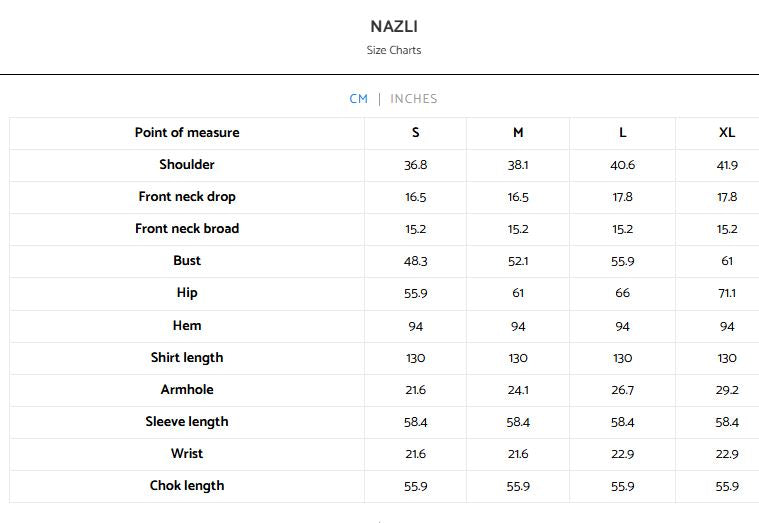Select the Shirt length row label
The height and width of the screenshot is (523, 759).
coord(187,357)
